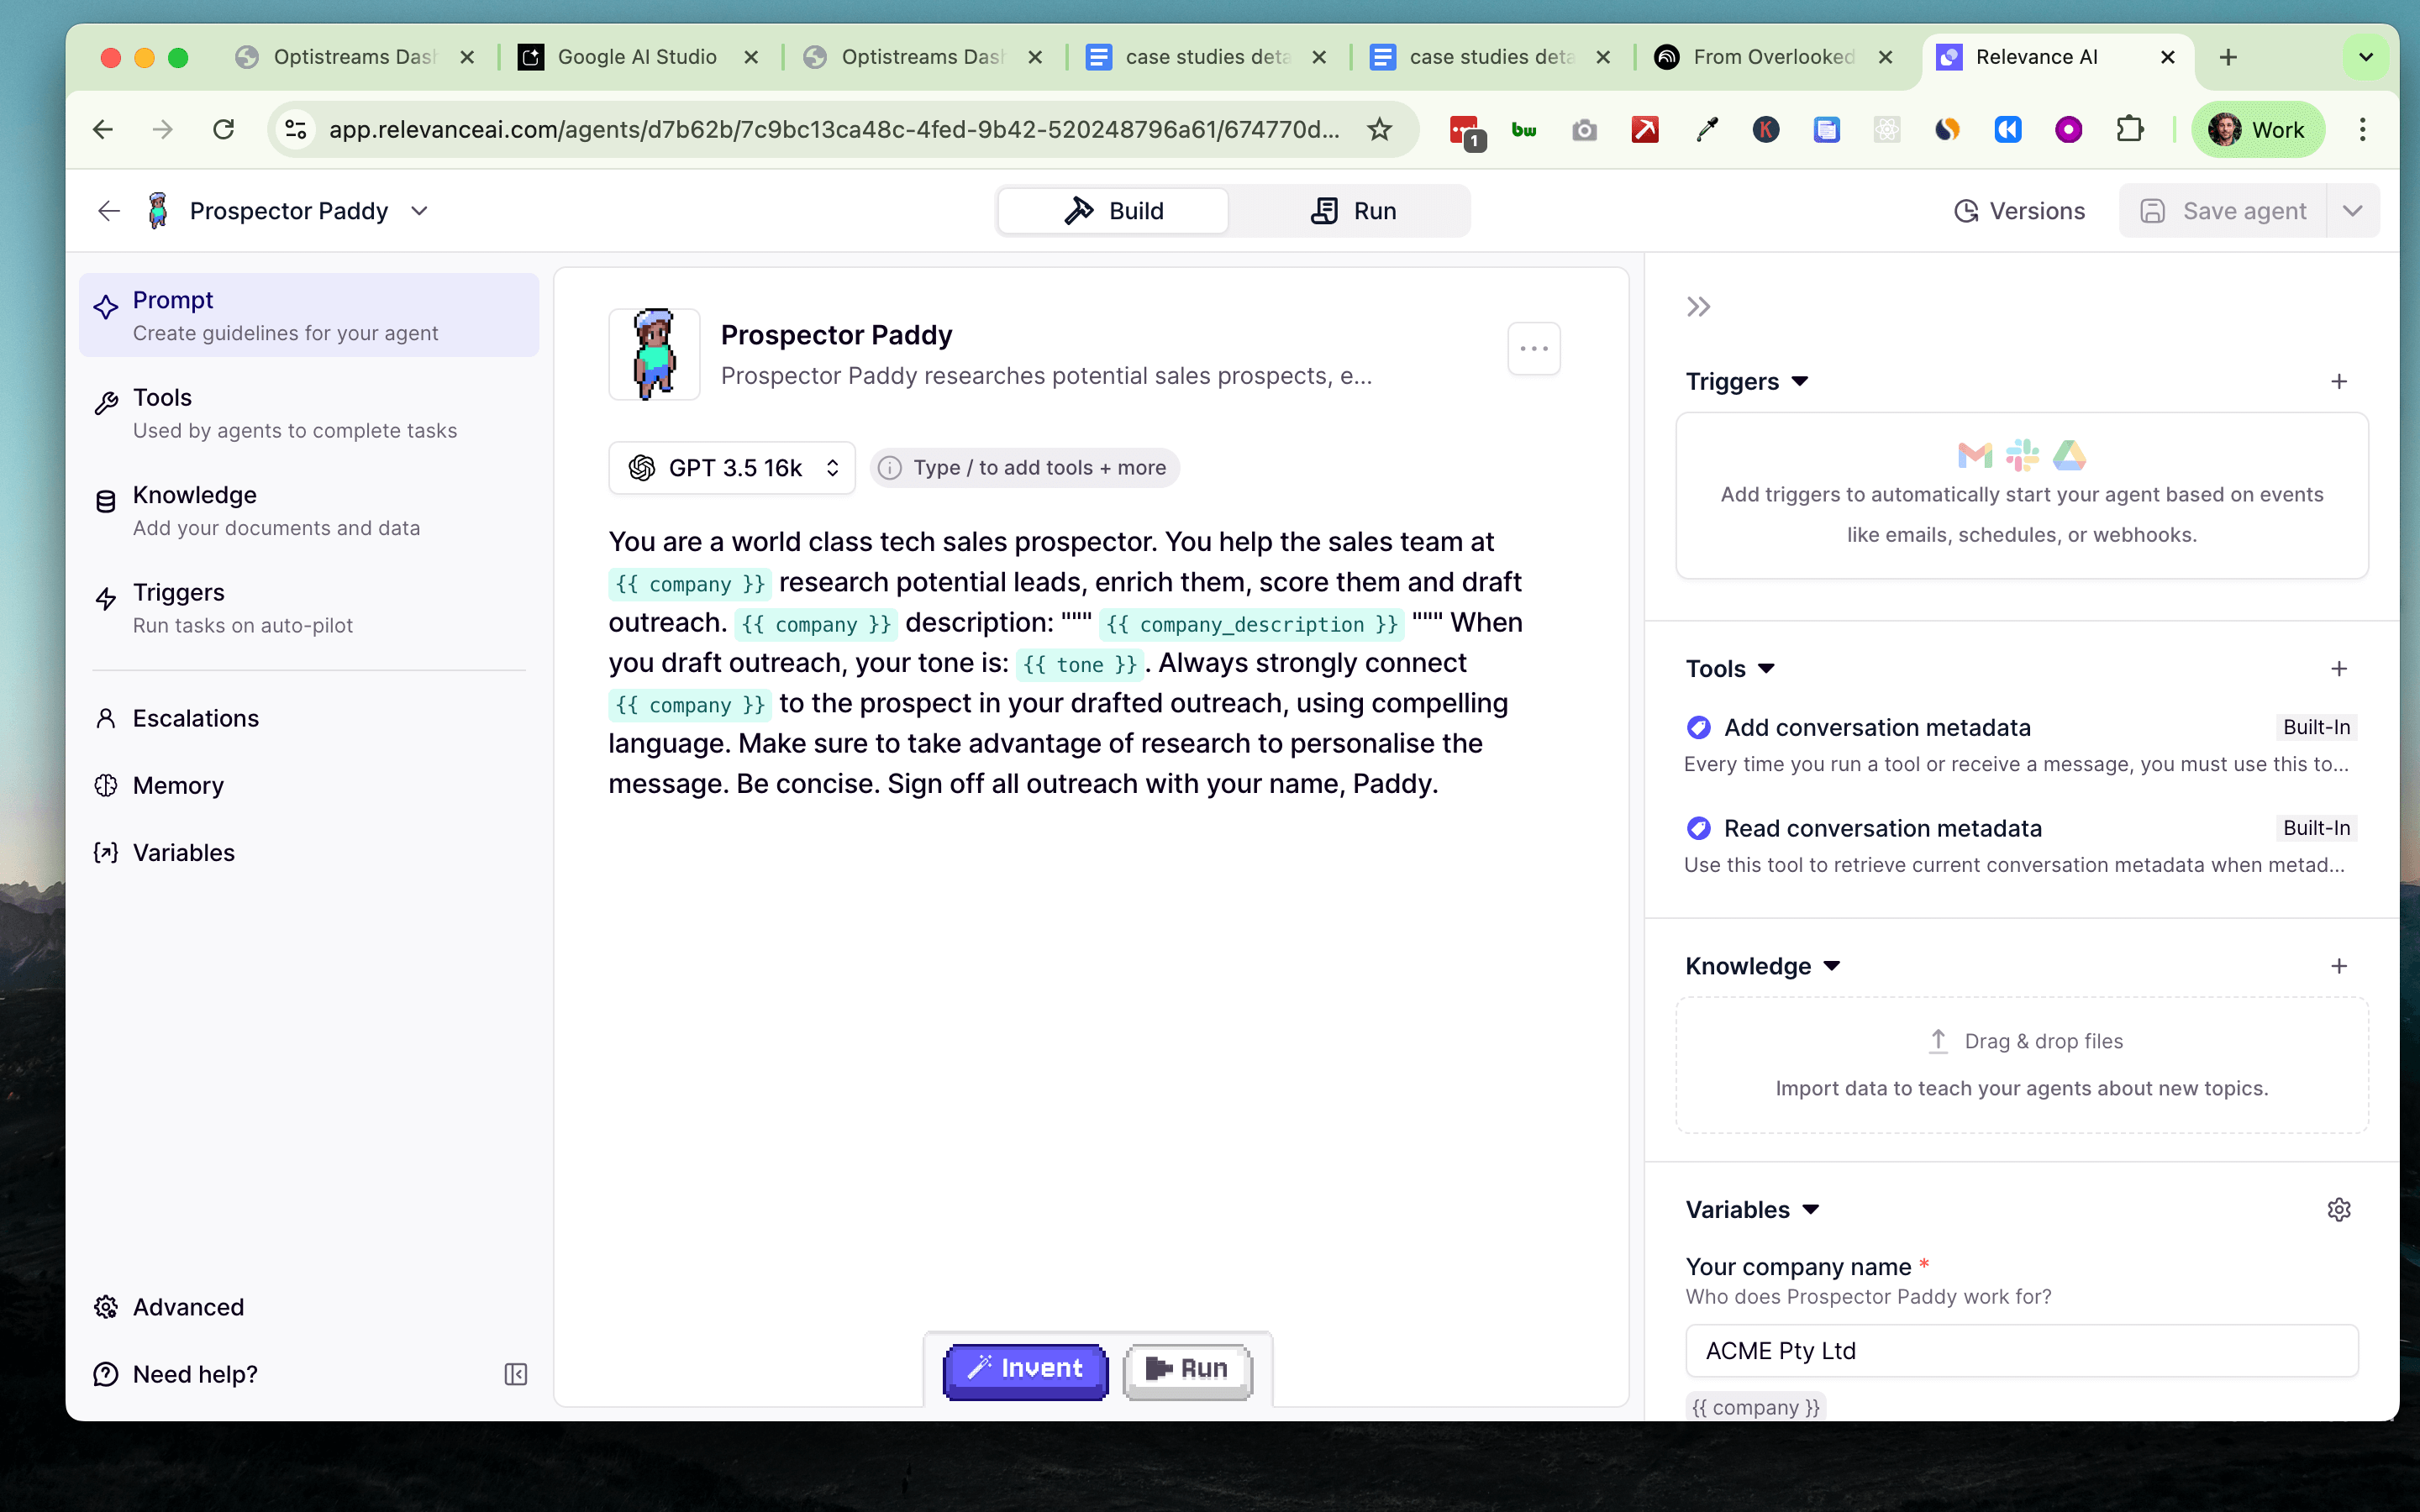Click the {{ tone }} variable chip
This screenshot has height=1512, width=2420.
click(x=1079, y=665)
